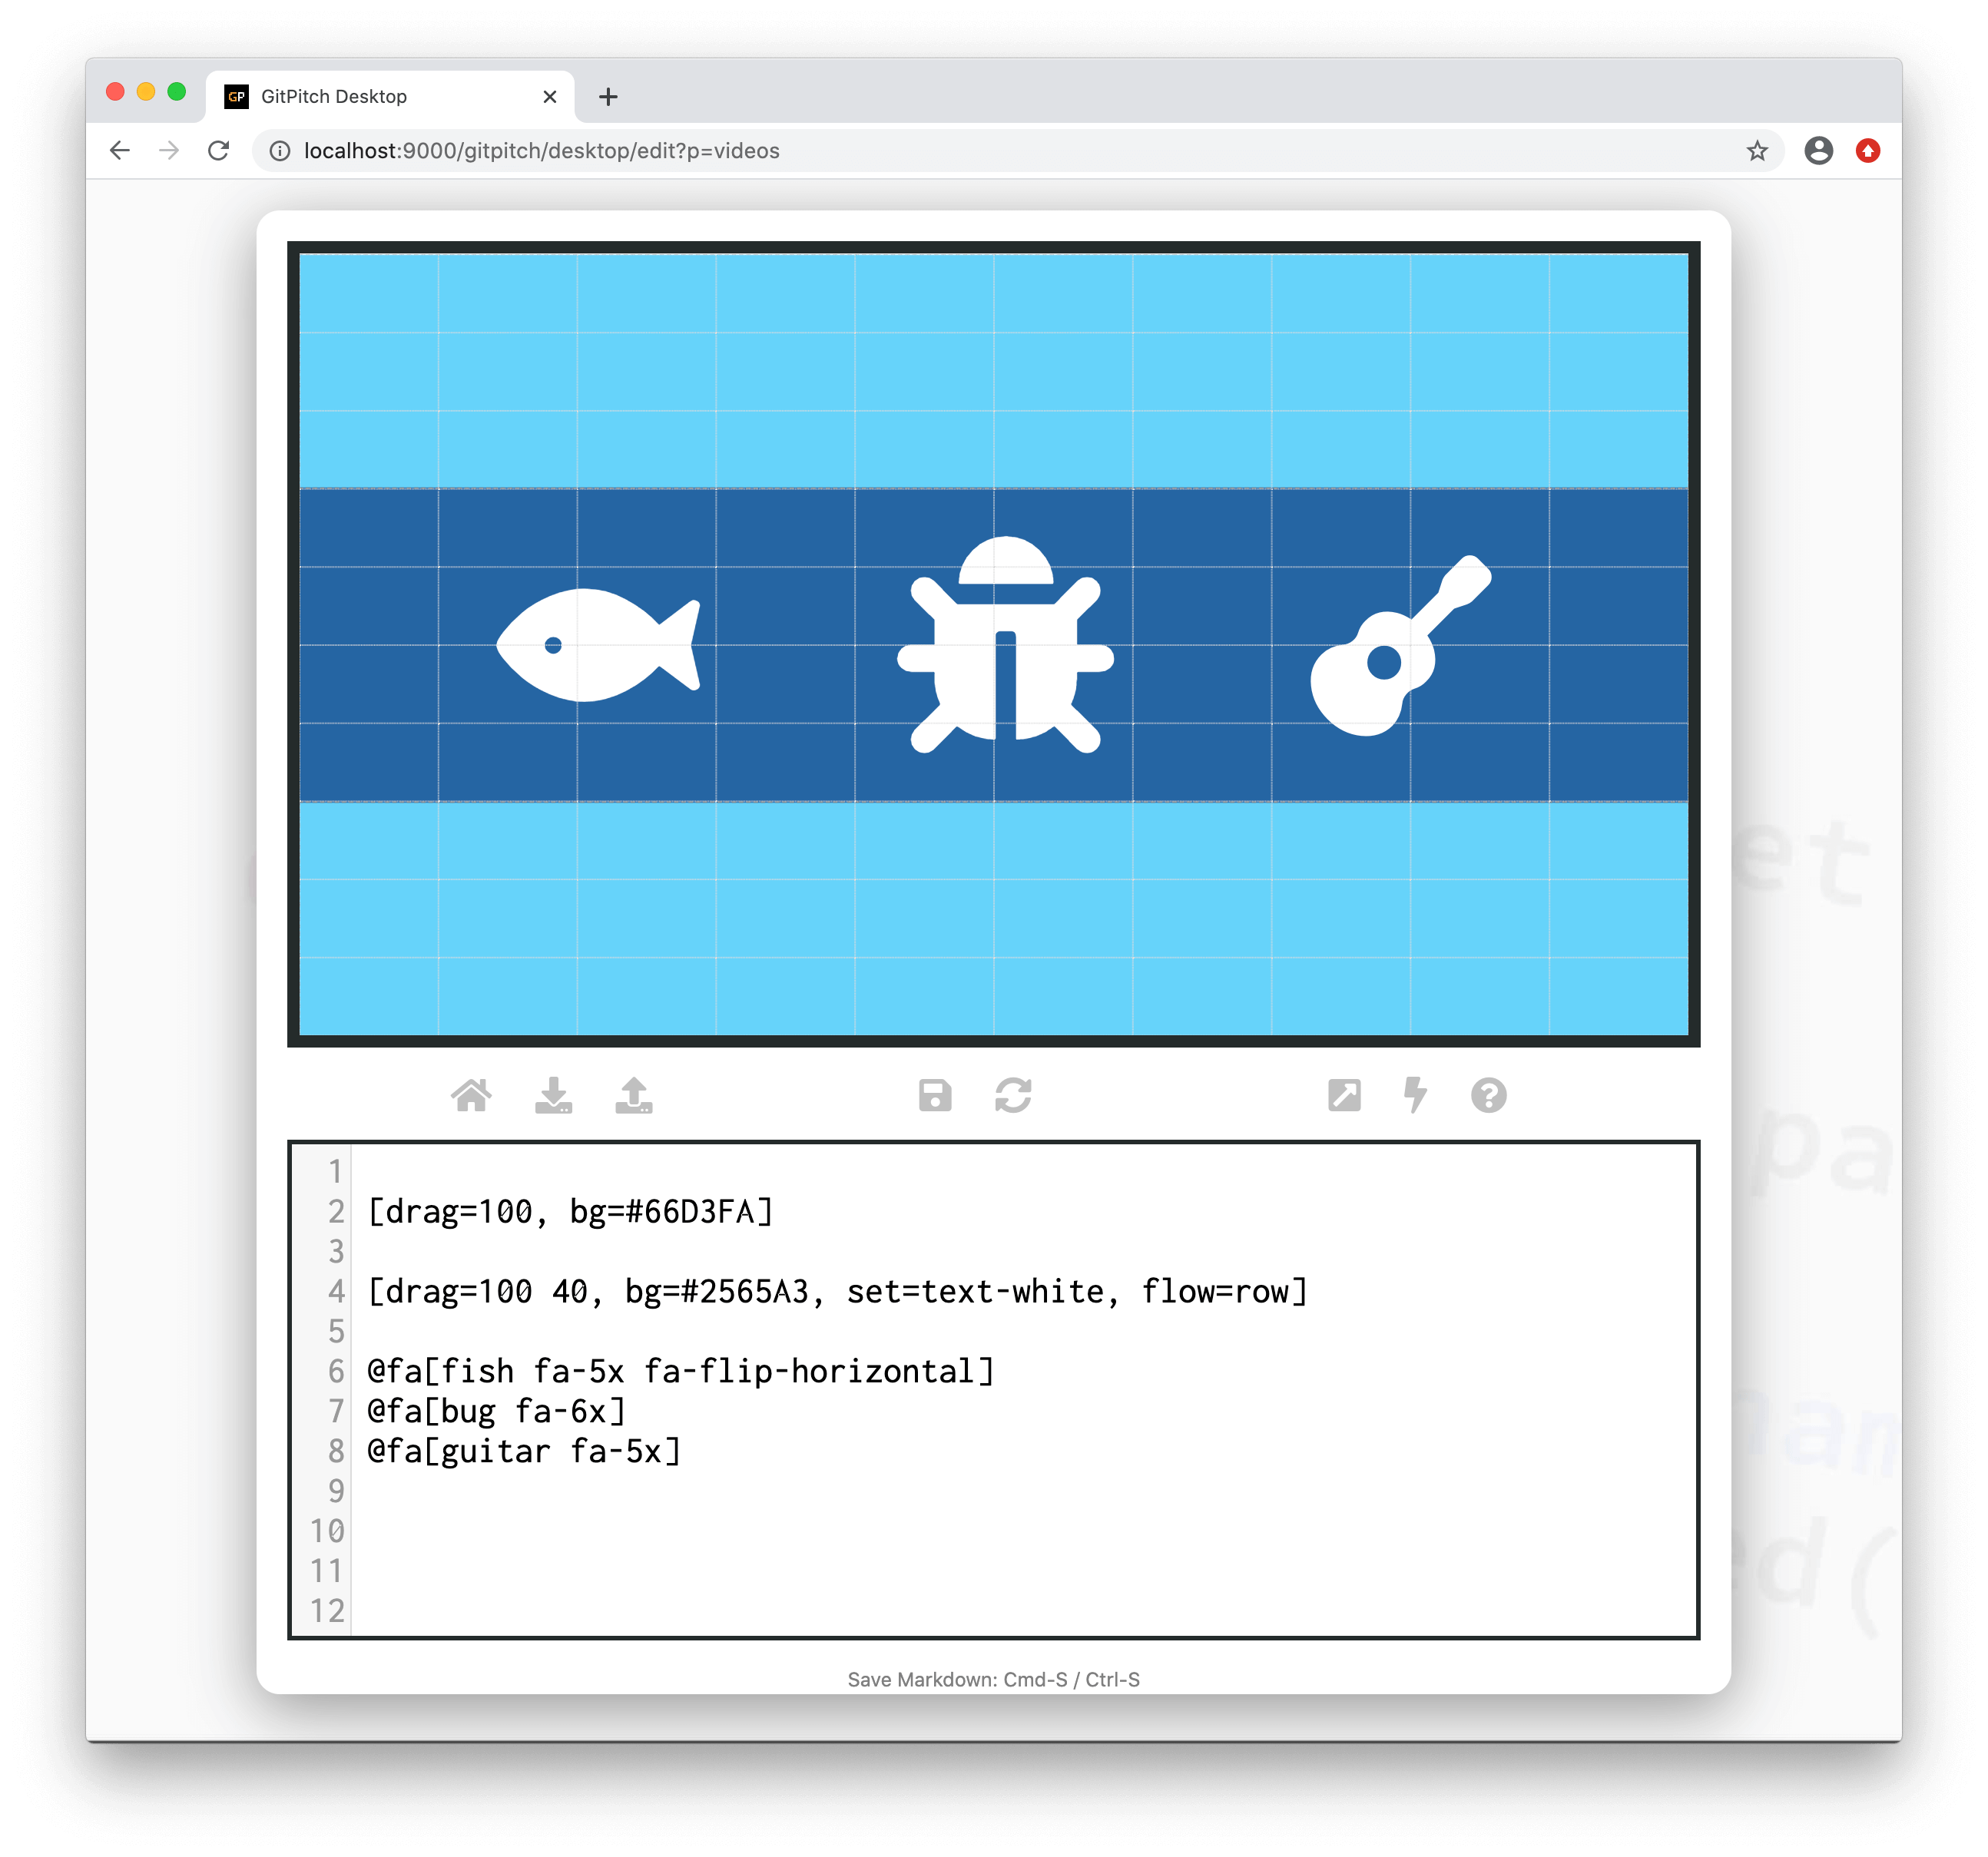Click the upload icon in the toolbar

point(634,1095)
